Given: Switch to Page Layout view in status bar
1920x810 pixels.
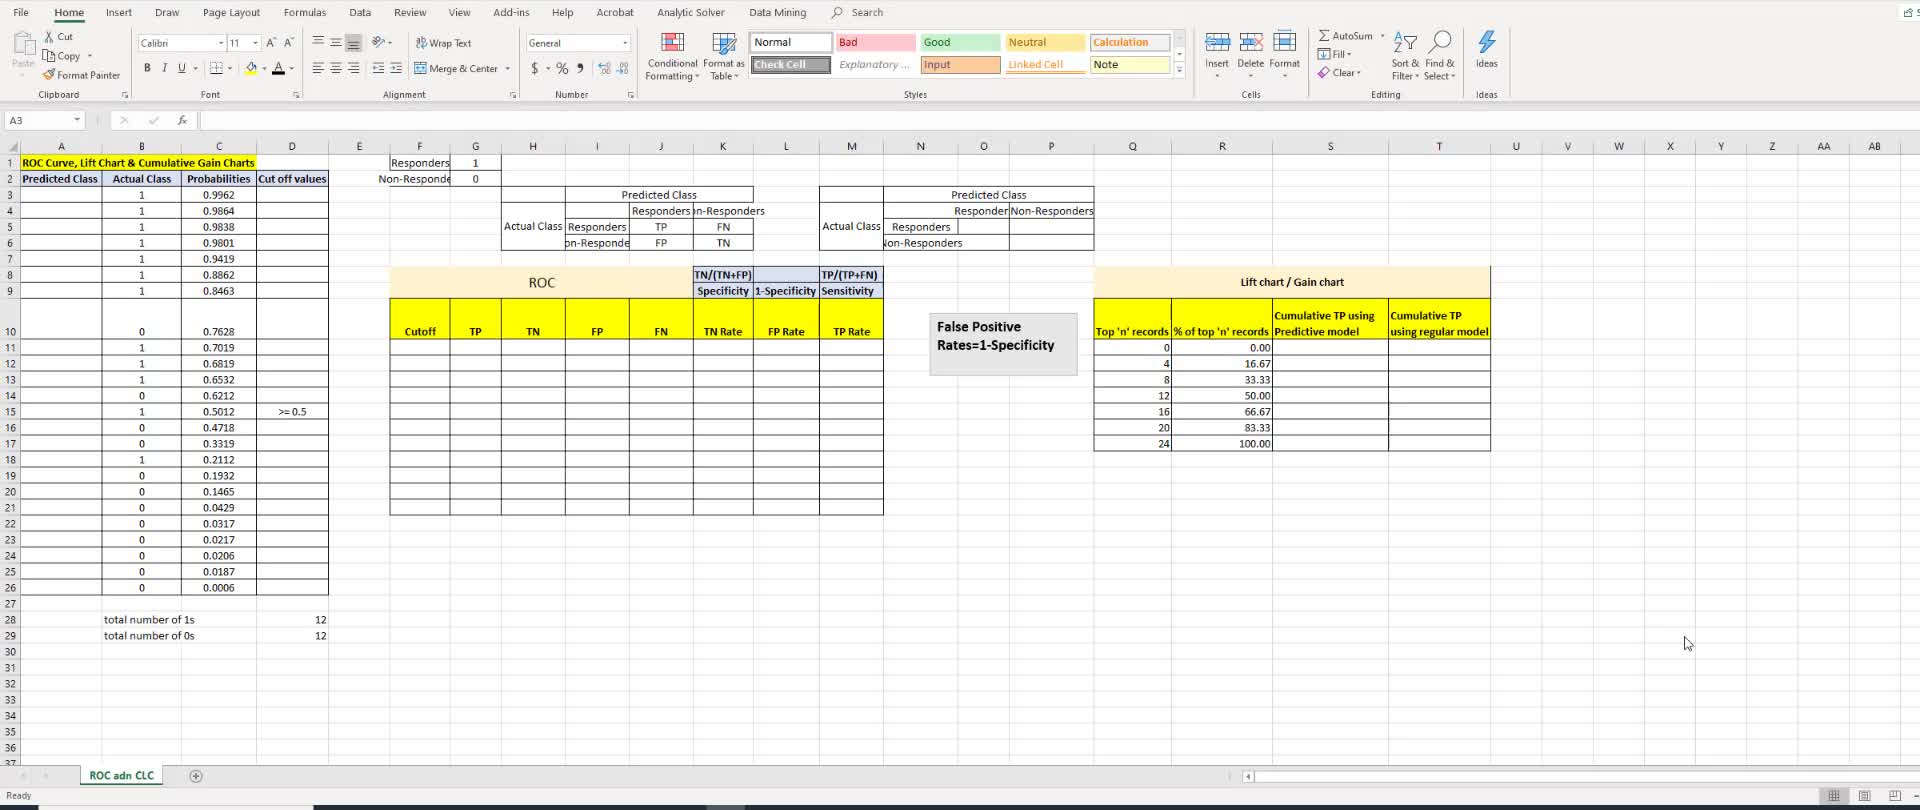Looking at the screenshot, I should (1864, 796).
